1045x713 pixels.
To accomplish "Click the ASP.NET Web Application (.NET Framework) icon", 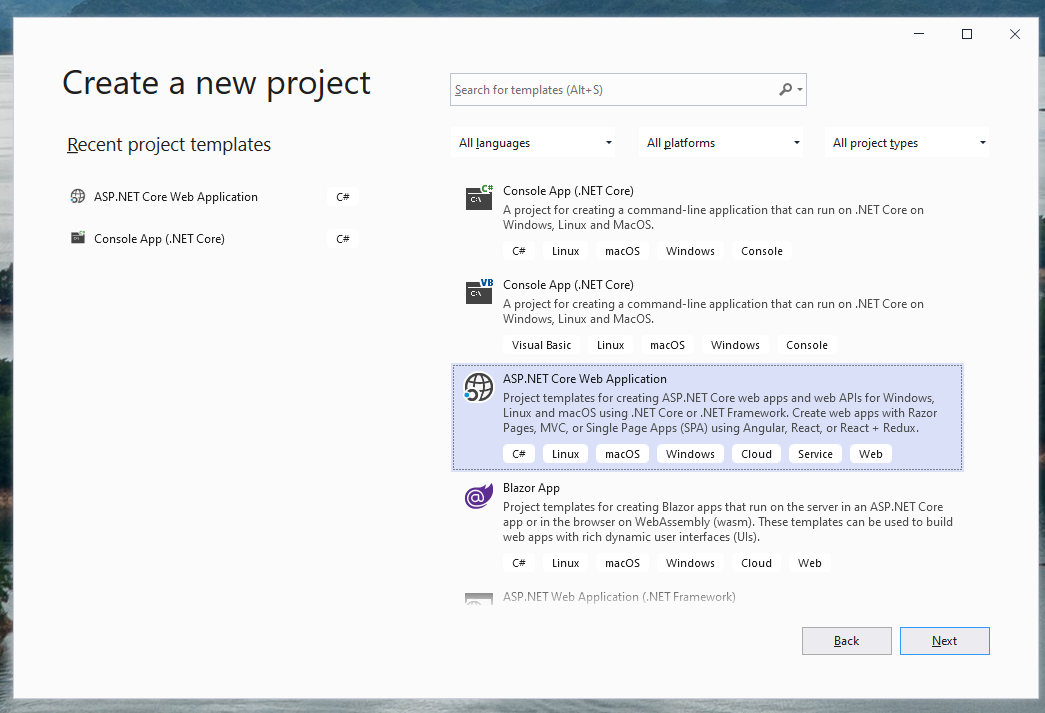I will tap(479, 599).
